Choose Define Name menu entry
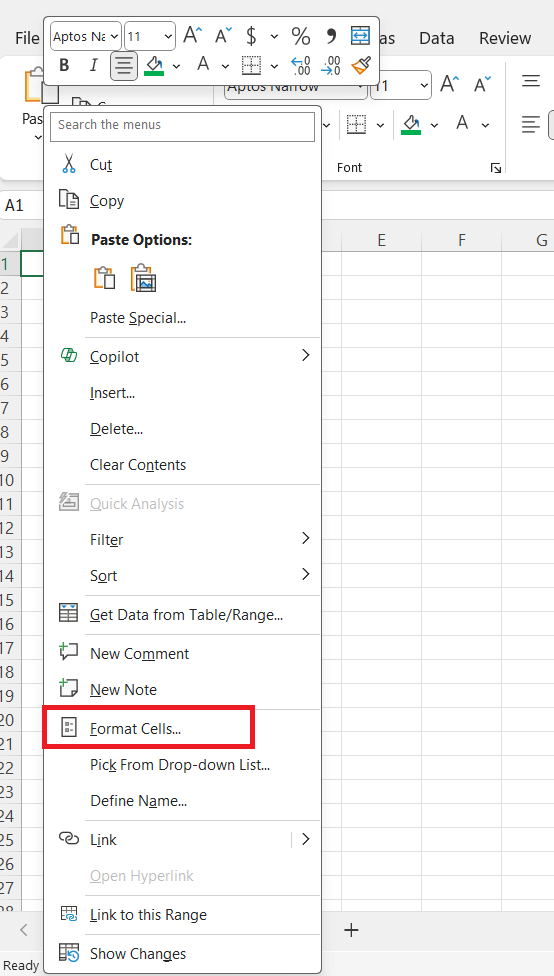554x976 pixels. coord(182,800)
